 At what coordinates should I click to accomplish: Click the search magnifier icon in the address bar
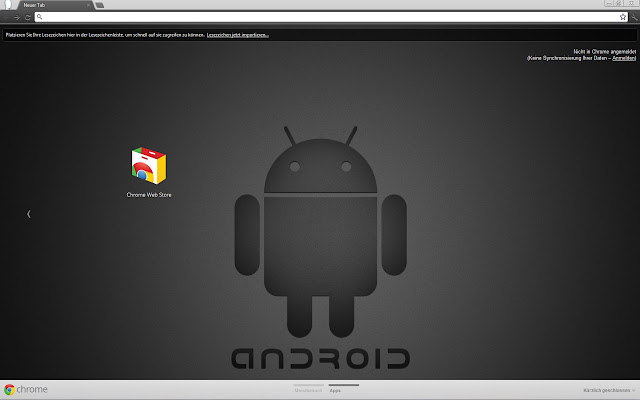[x=40, y=17]
